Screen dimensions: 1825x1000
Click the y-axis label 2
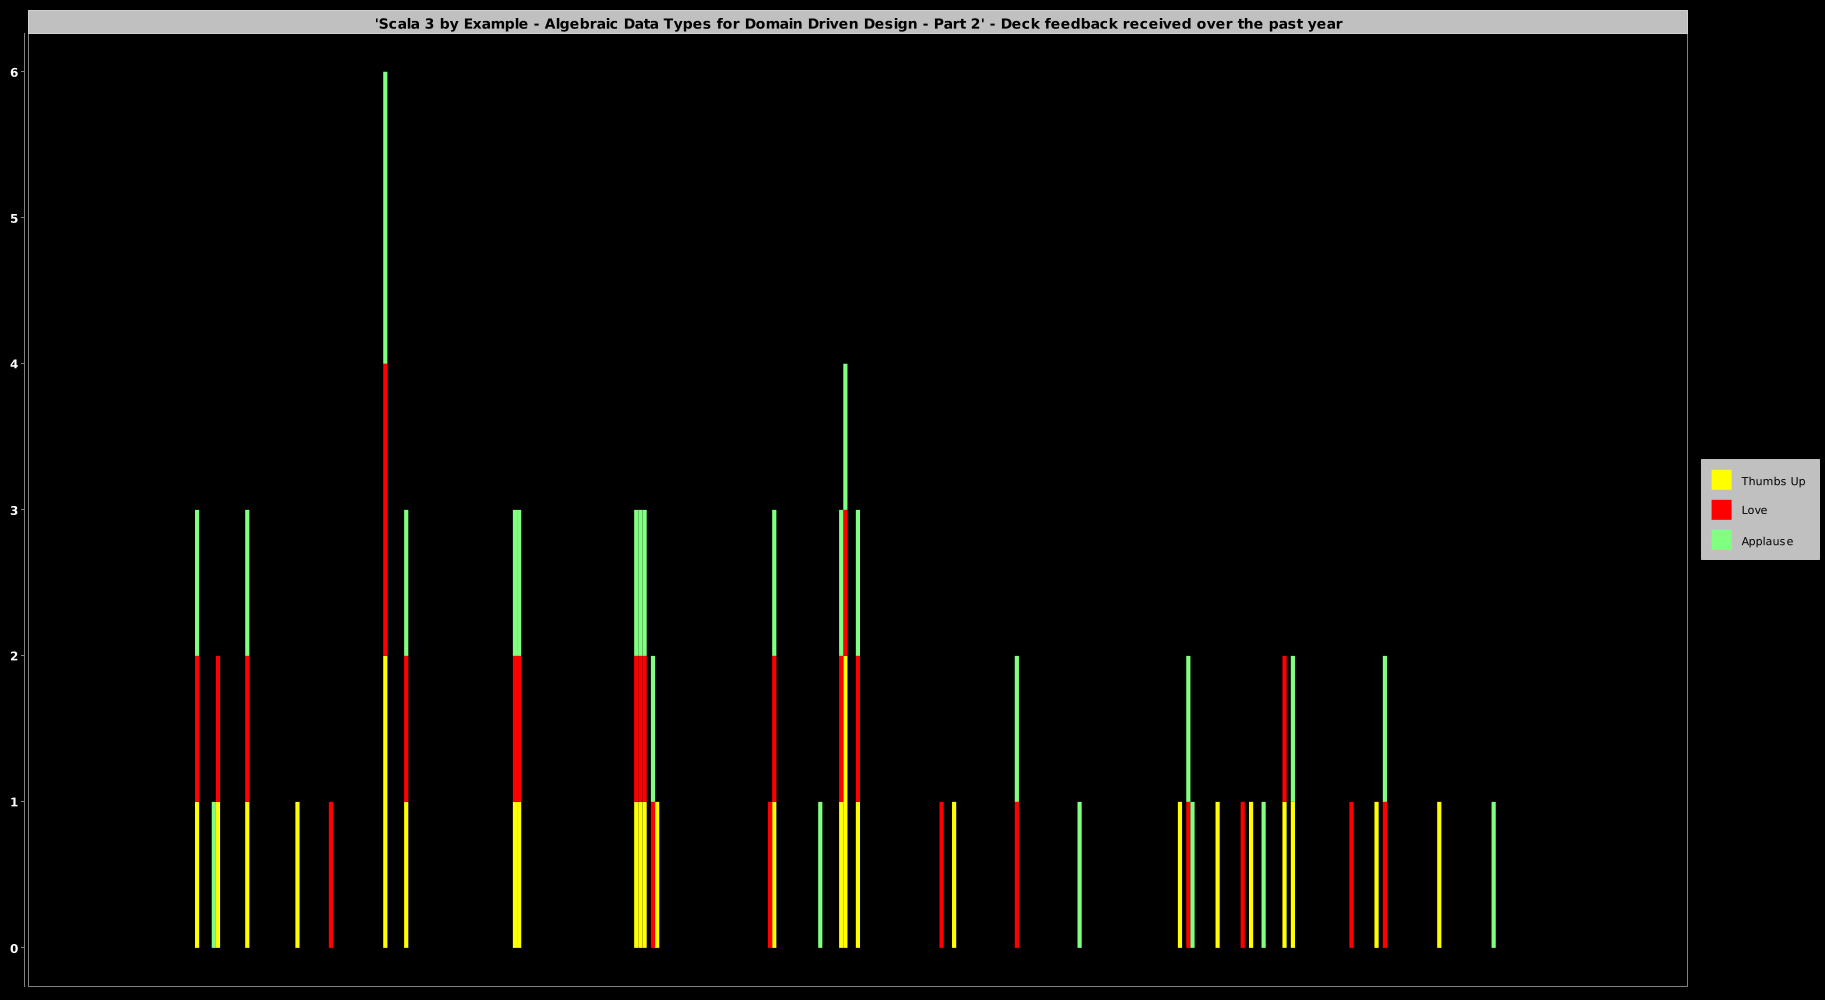pos(15,656)
